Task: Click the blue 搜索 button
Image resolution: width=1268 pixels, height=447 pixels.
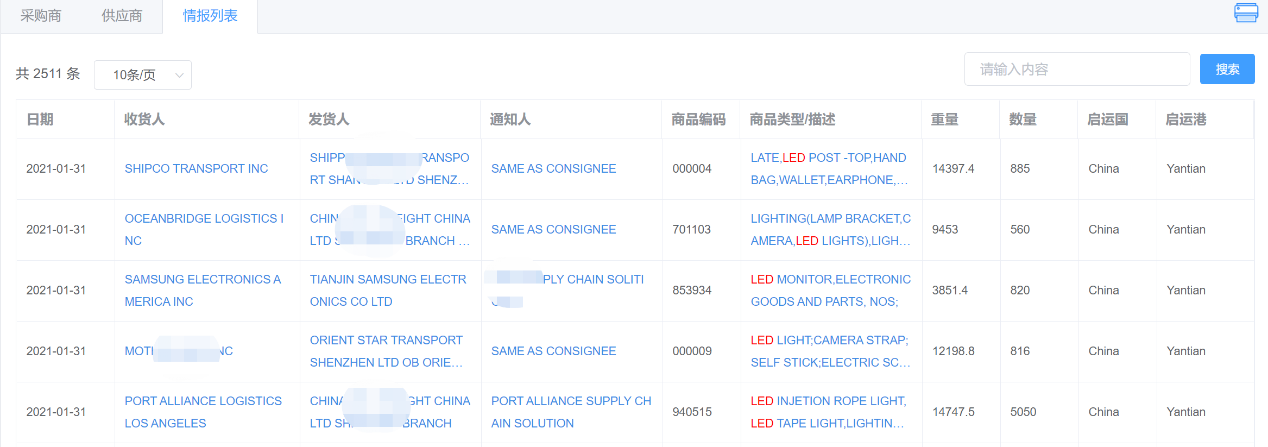Action: click(1227, 69)
